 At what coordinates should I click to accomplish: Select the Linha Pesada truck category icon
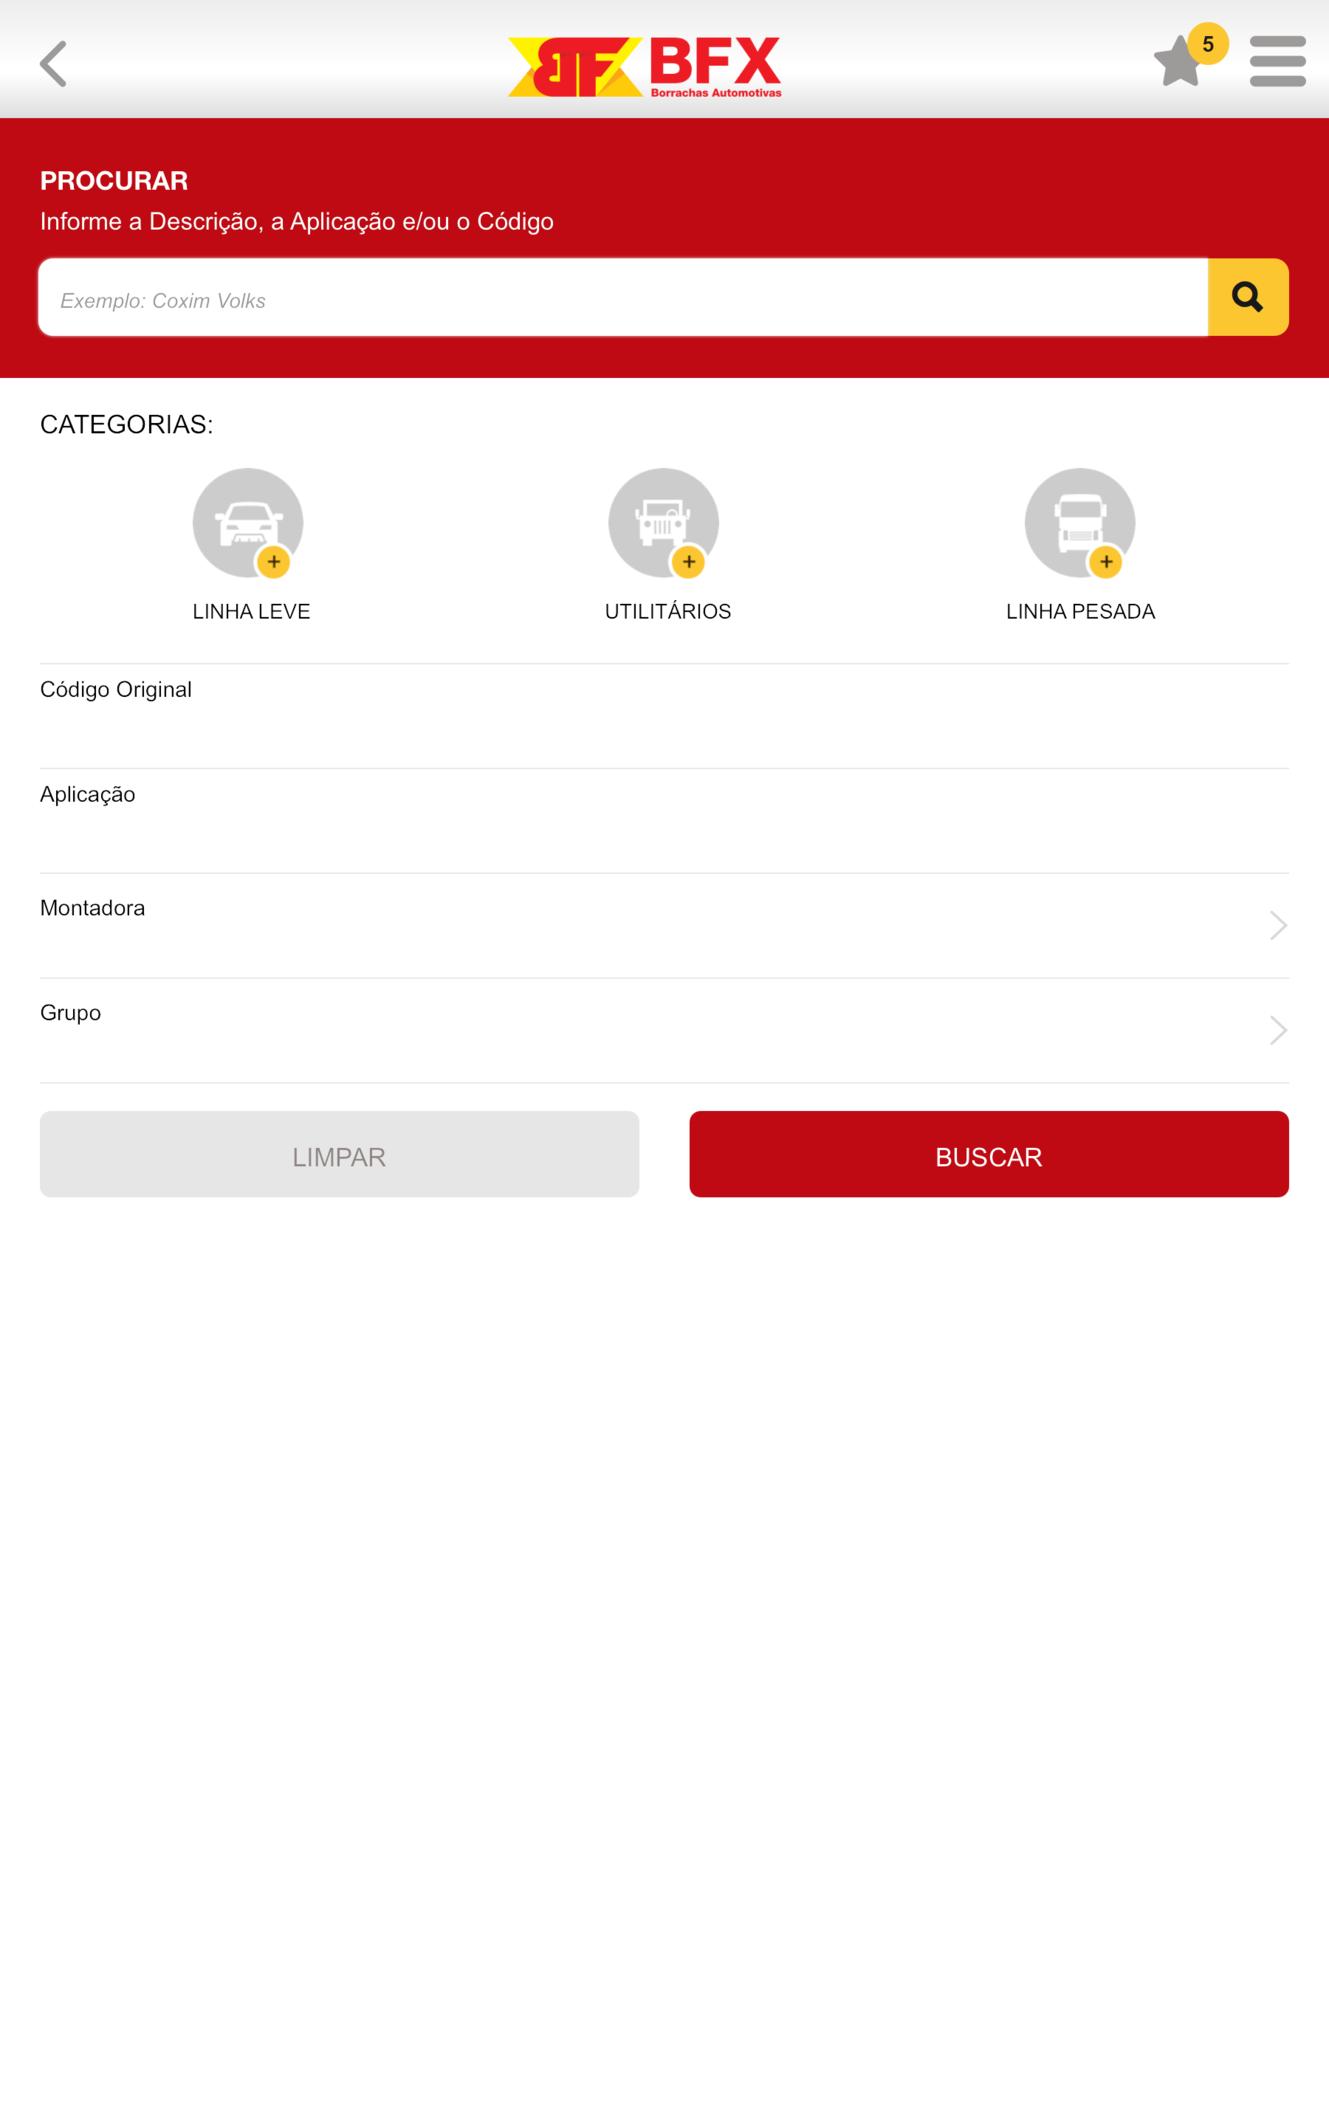pos(1080,523)
